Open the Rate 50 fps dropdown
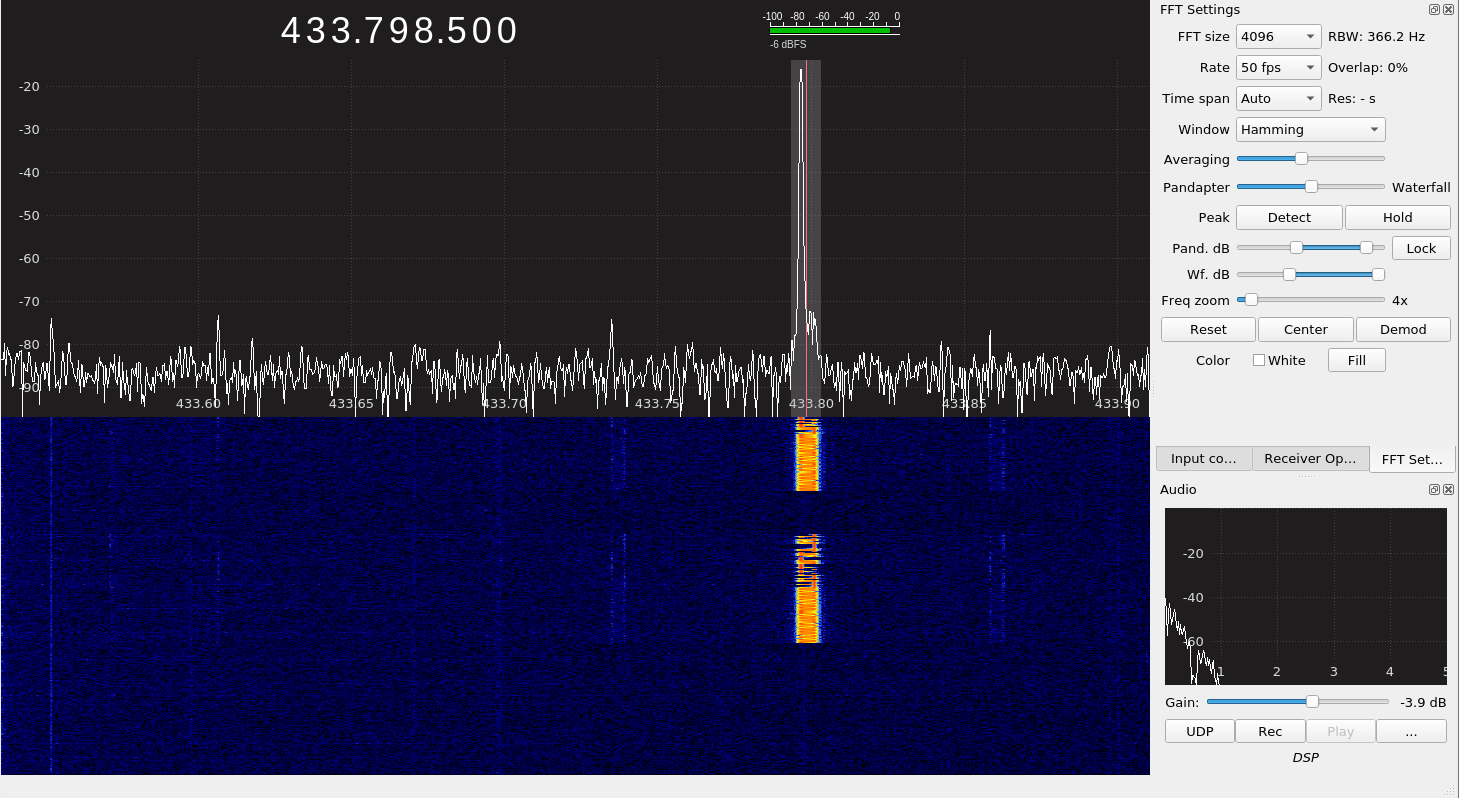Image resolution: width=1459 pixels, height=798 pixels. tap(1279, 67)
